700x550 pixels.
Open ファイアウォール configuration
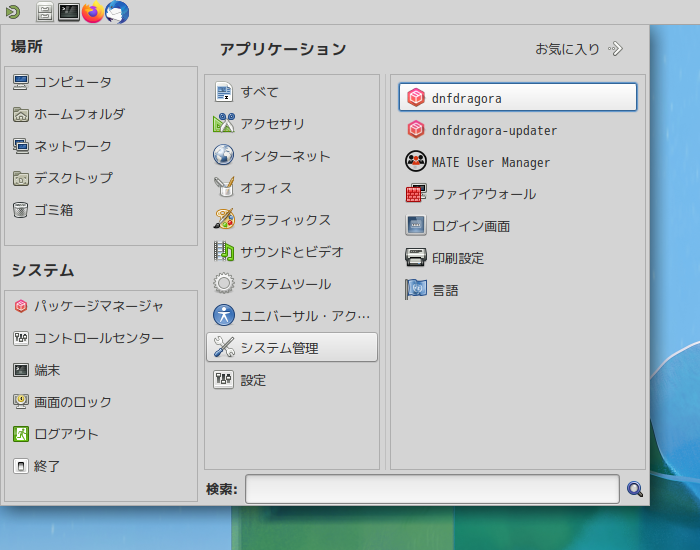click(x=518, y=194)
